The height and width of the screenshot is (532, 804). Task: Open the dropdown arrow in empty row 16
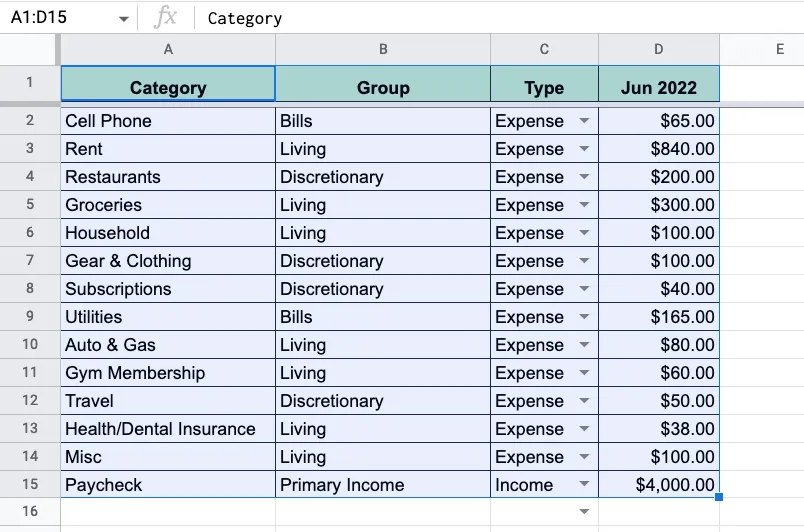[x=584, y=511]
